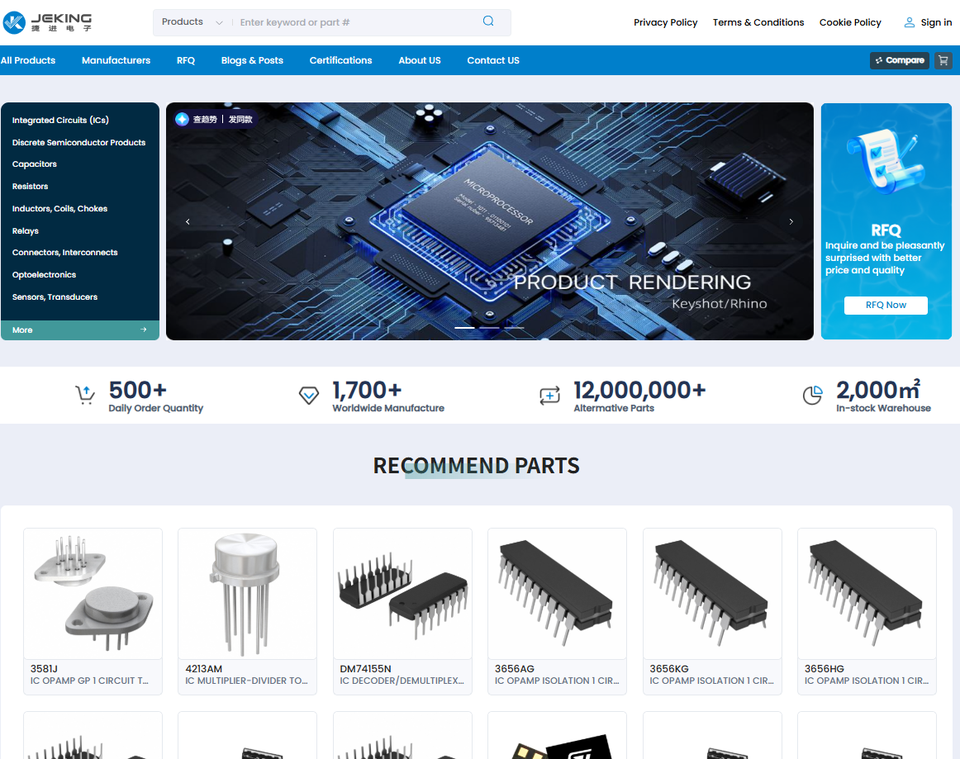Click the search magnifier icon
Viewport: 960px width, 759px height.
click(488, 21)
